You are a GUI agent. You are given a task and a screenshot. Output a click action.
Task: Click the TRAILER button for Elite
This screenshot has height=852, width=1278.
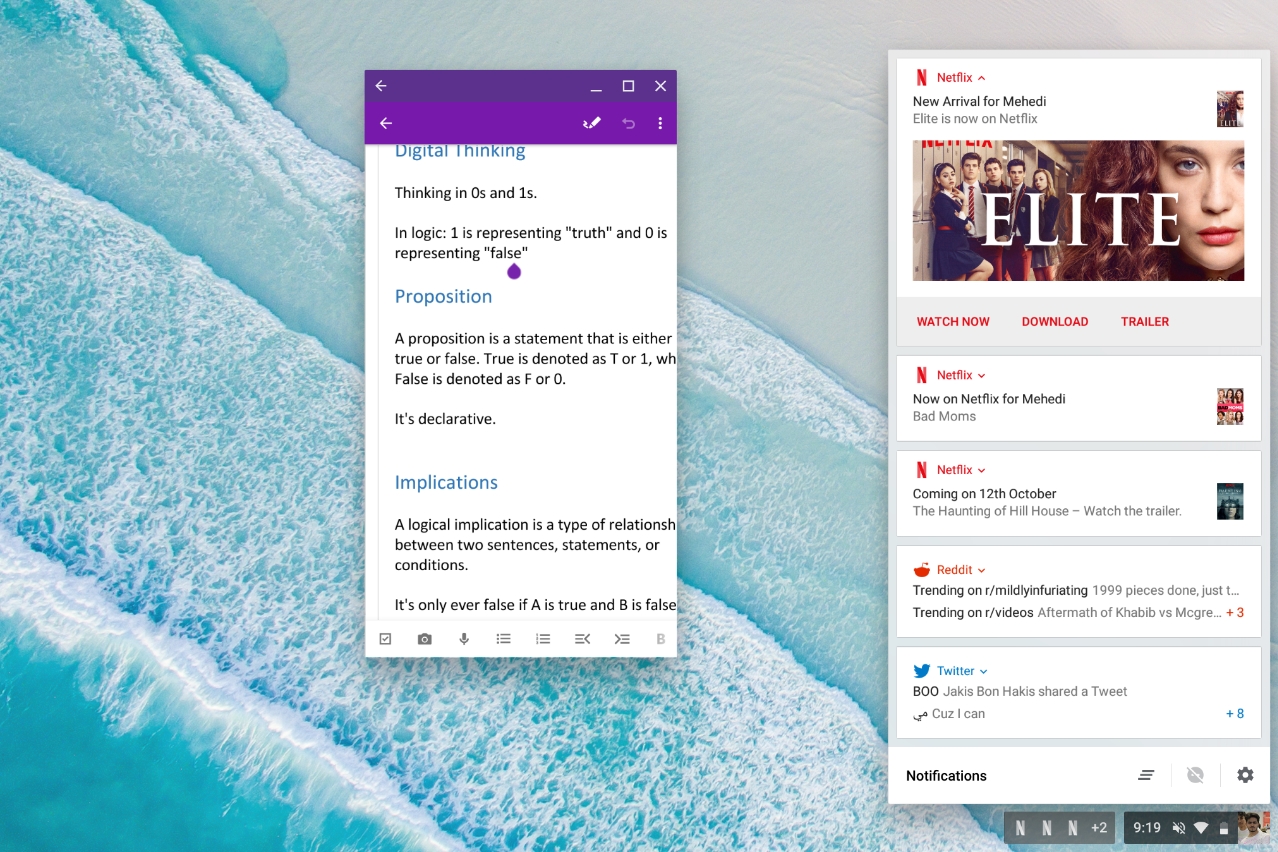pyautogui.click(x=1144, y=322)
